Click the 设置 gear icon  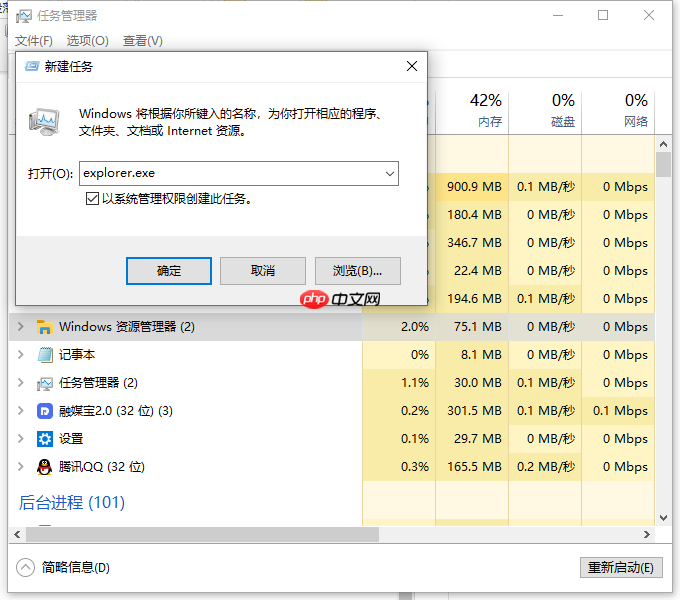[45, 439]
